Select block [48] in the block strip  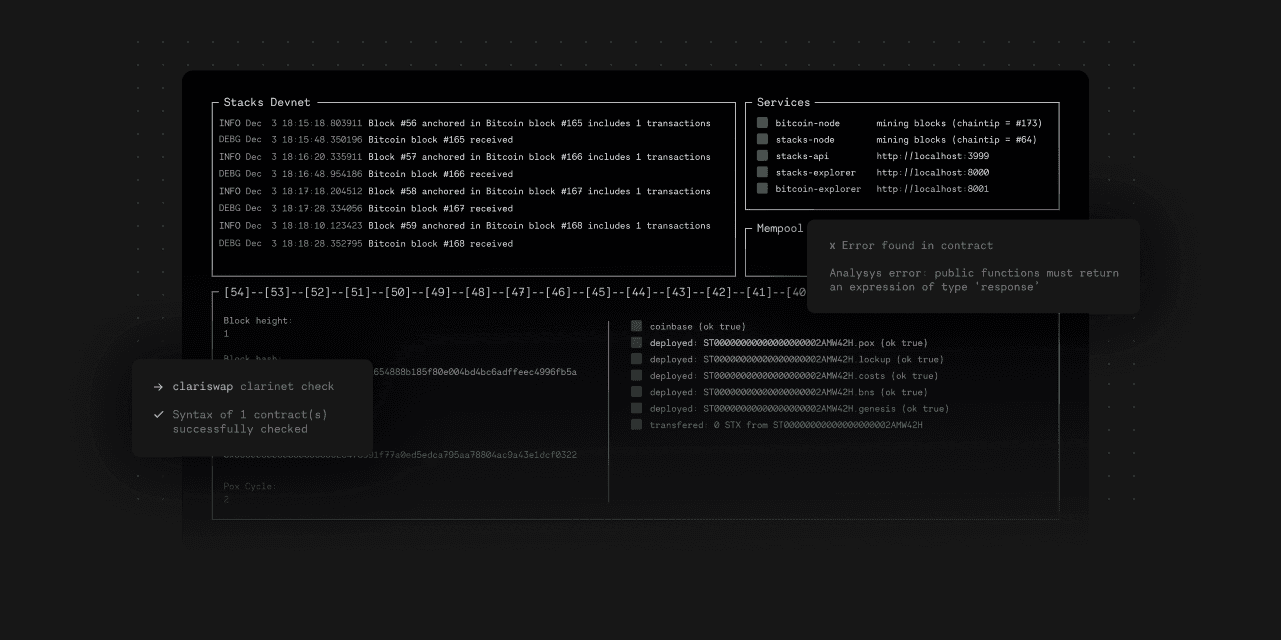(478, 292)
